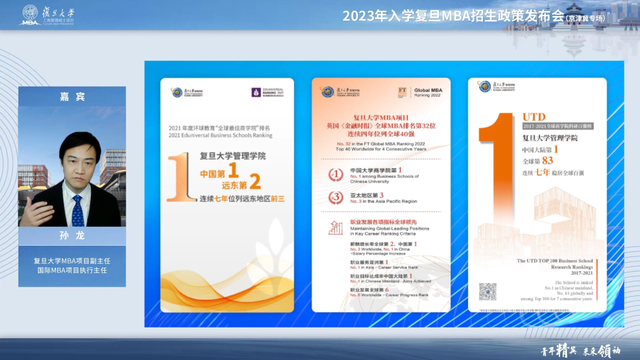Click the speaker name 孙龙 label

coord(72,236)
